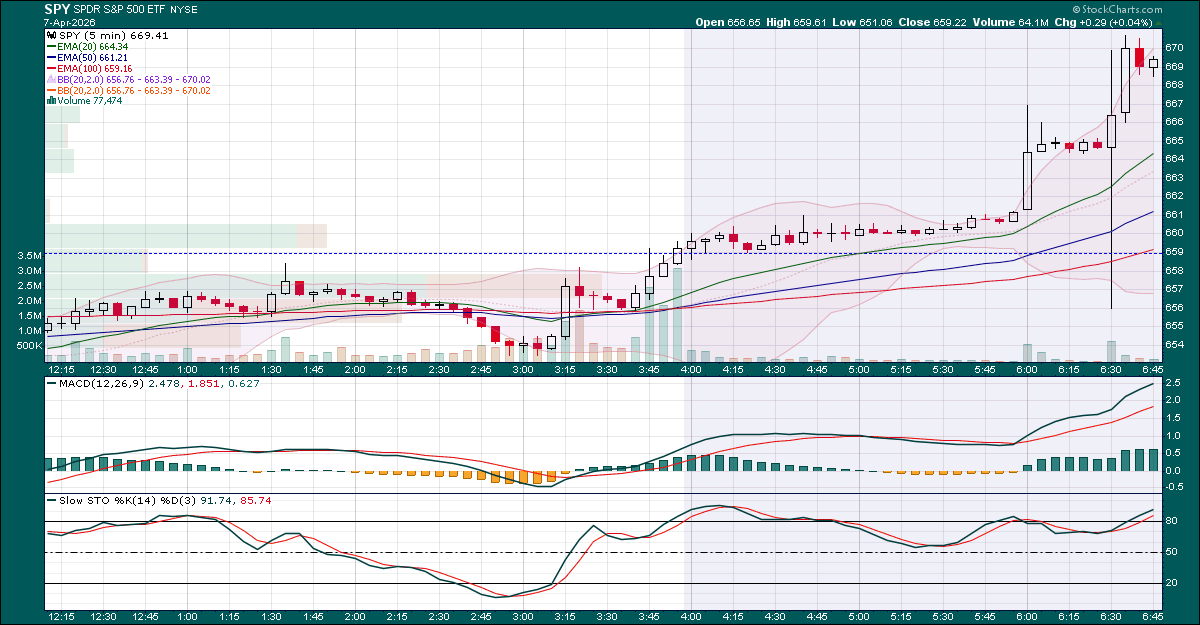Select the "Volume 77,474" legend entry
Screen dimensions: 1200x625
[x=89, y=101]
